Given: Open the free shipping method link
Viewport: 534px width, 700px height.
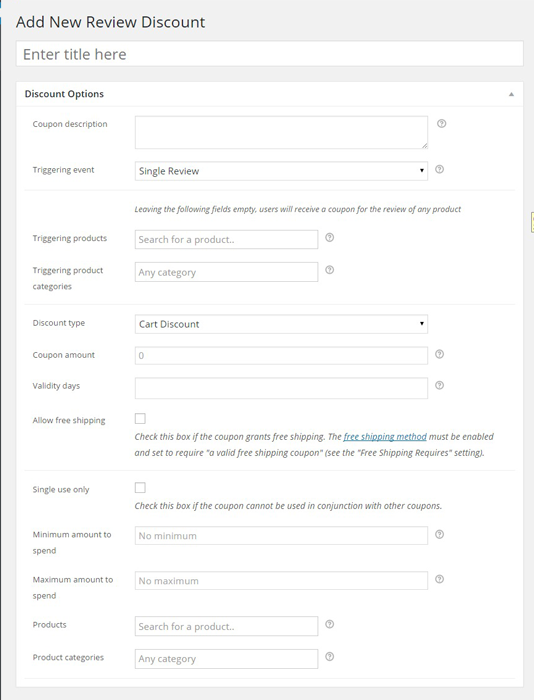Looking at the screenshot, I should pos(385,437).
